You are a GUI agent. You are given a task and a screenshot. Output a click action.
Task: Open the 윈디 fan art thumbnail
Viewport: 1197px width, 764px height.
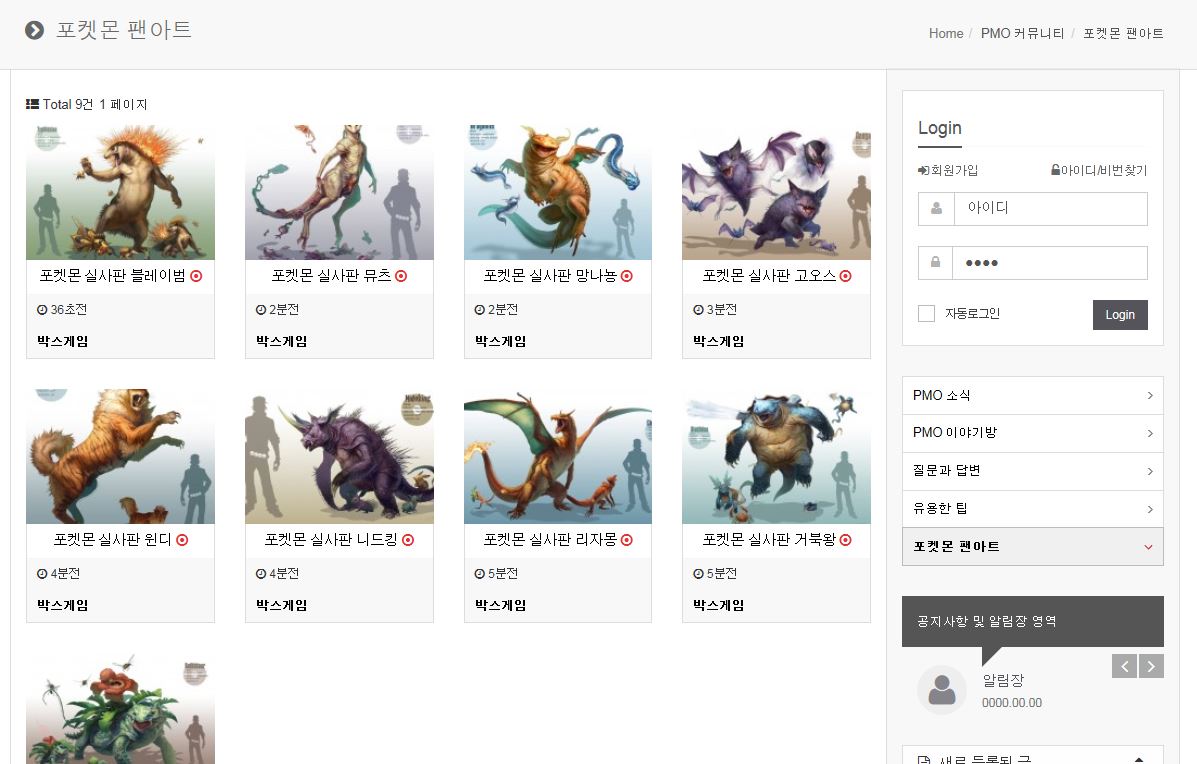pyautogui.click(x=121, y=456)
